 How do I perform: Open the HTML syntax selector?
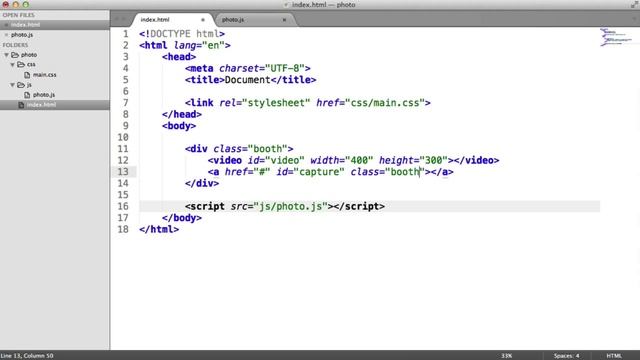pyautogui.click(x=613, y=356)
